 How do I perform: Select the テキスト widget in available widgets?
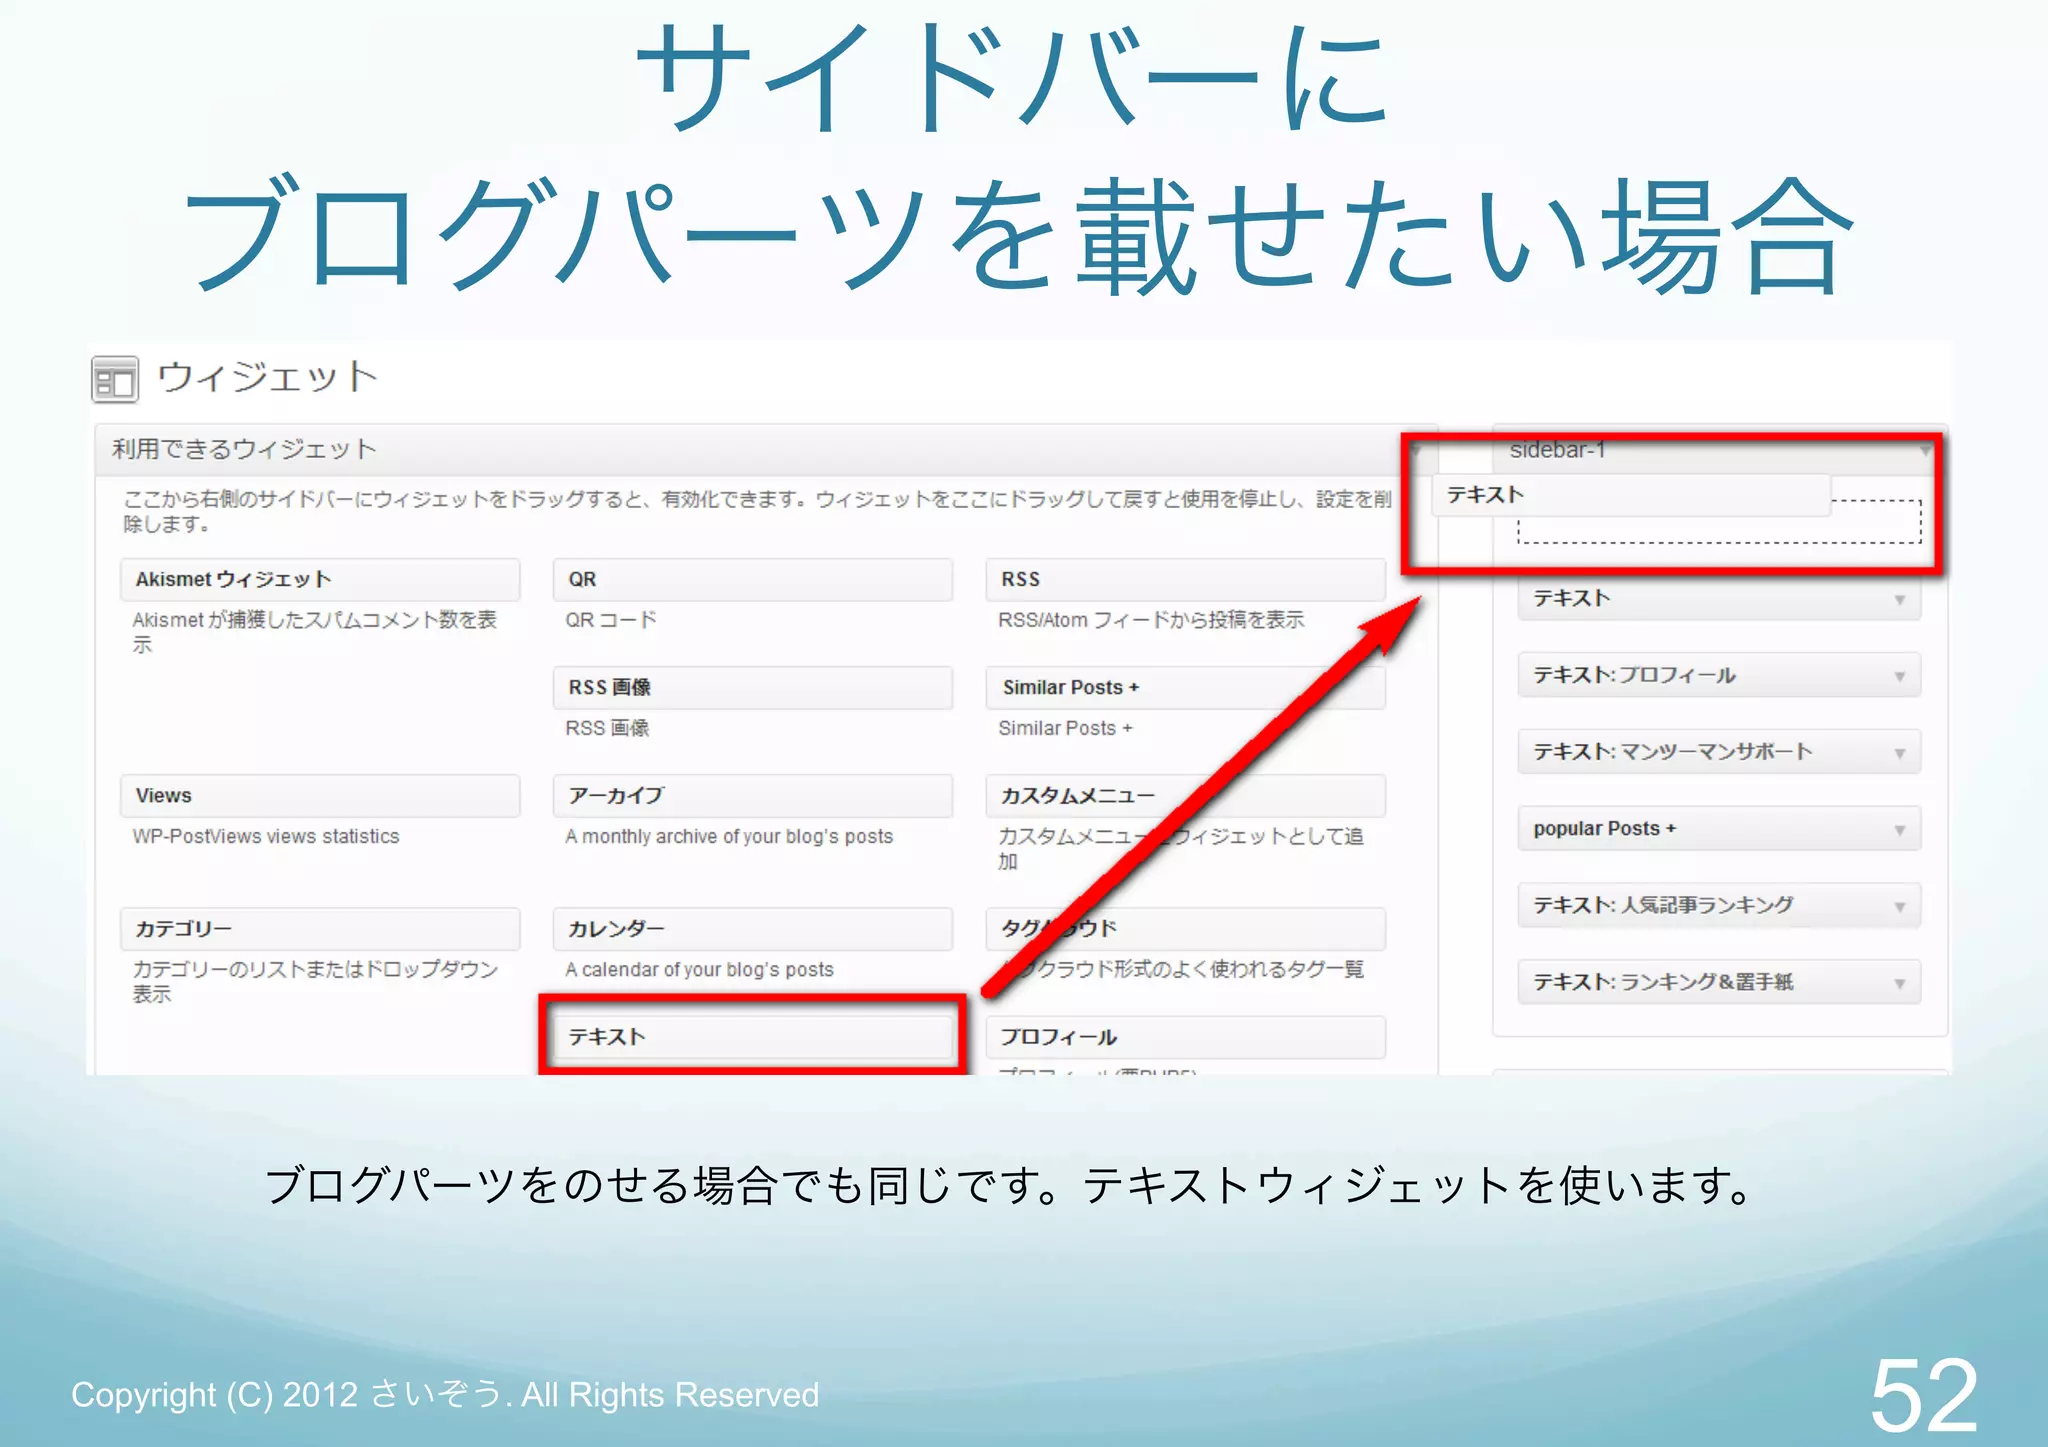[x=753, y=1037]
